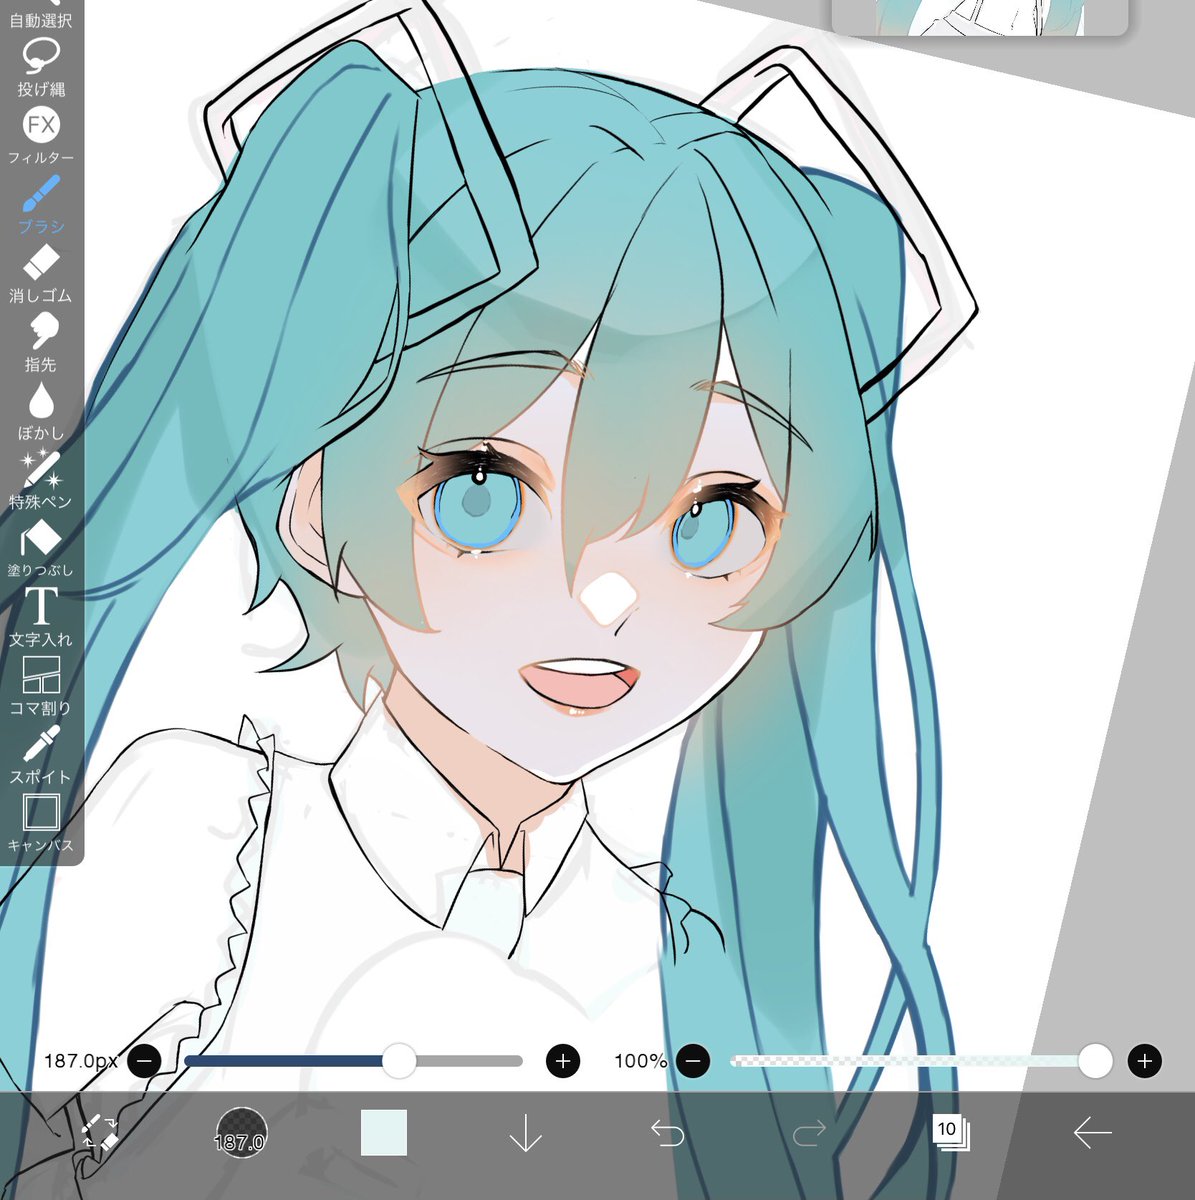Tap the back arrow button

click(1092, 1133)
